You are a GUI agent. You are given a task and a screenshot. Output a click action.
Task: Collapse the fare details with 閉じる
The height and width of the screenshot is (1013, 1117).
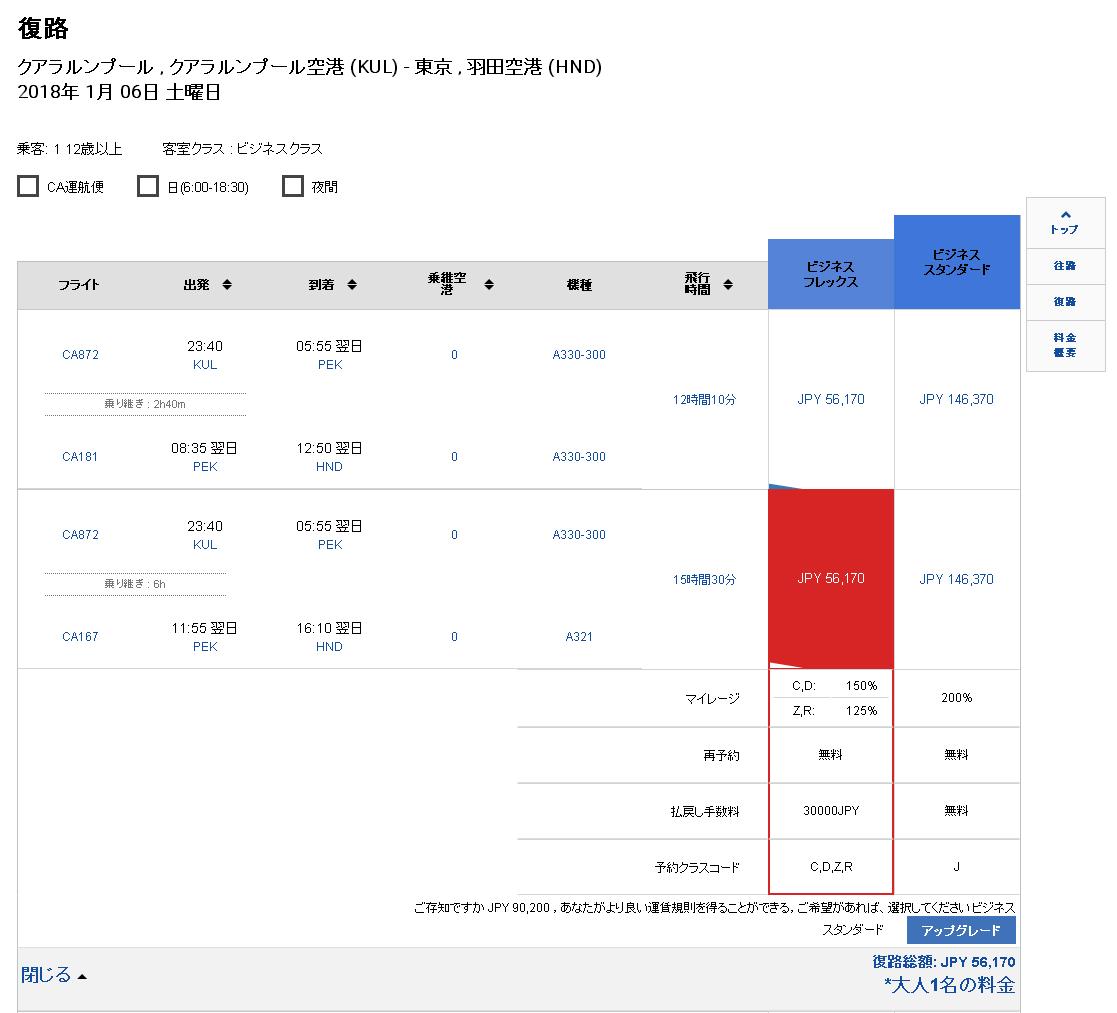point(53,975)
